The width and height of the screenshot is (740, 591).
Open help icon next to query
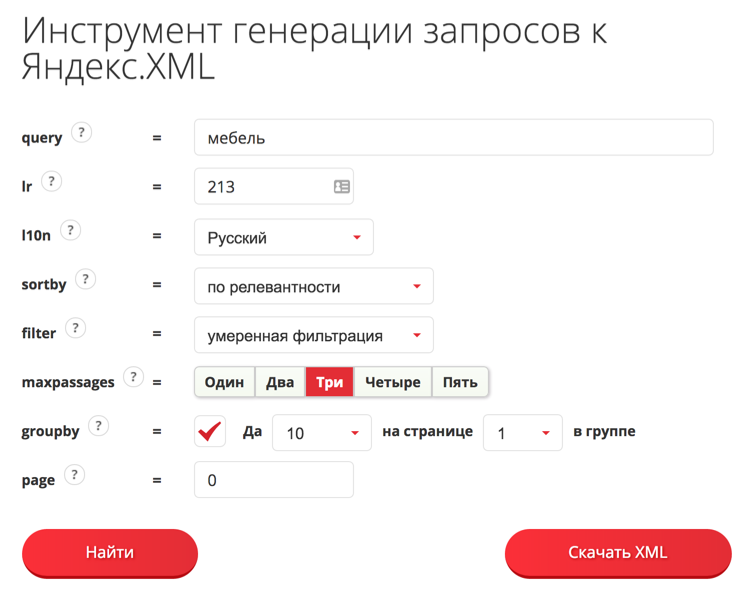pyautogui.click(x=82, y=133)
